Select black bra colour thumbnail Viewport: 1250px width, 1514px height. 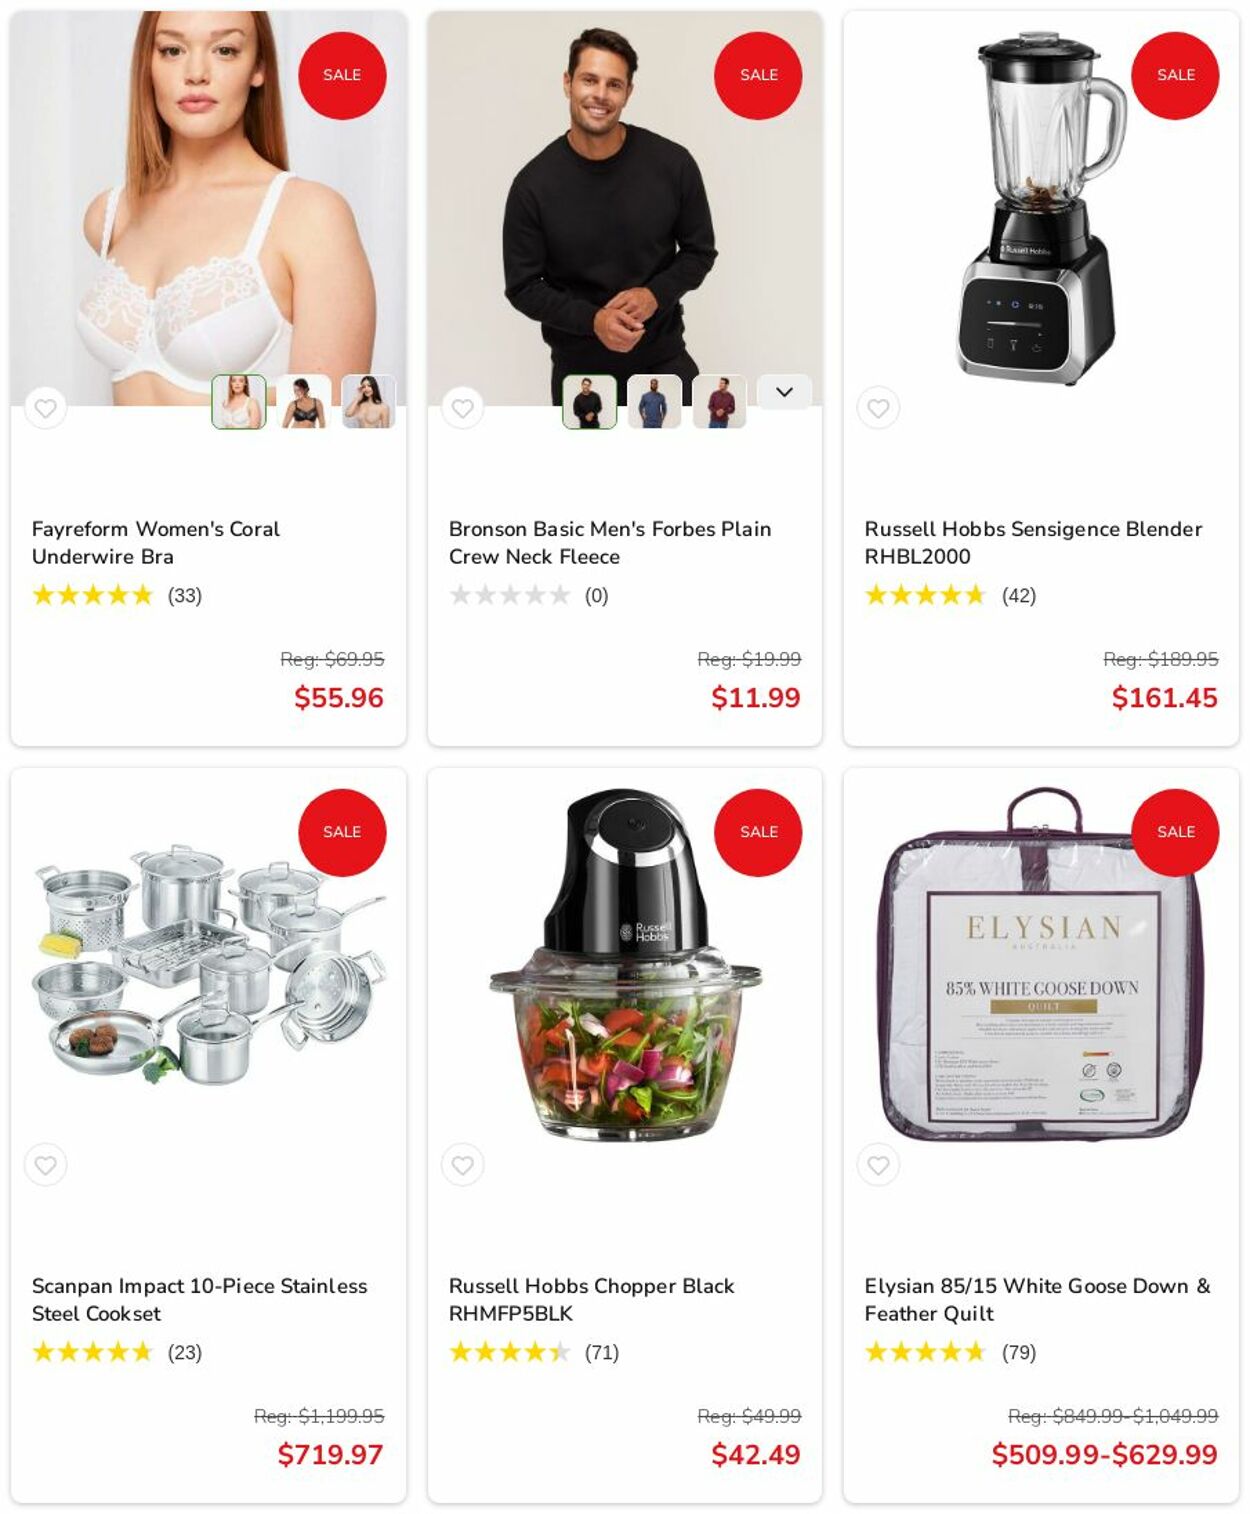[x=303, y=402]
